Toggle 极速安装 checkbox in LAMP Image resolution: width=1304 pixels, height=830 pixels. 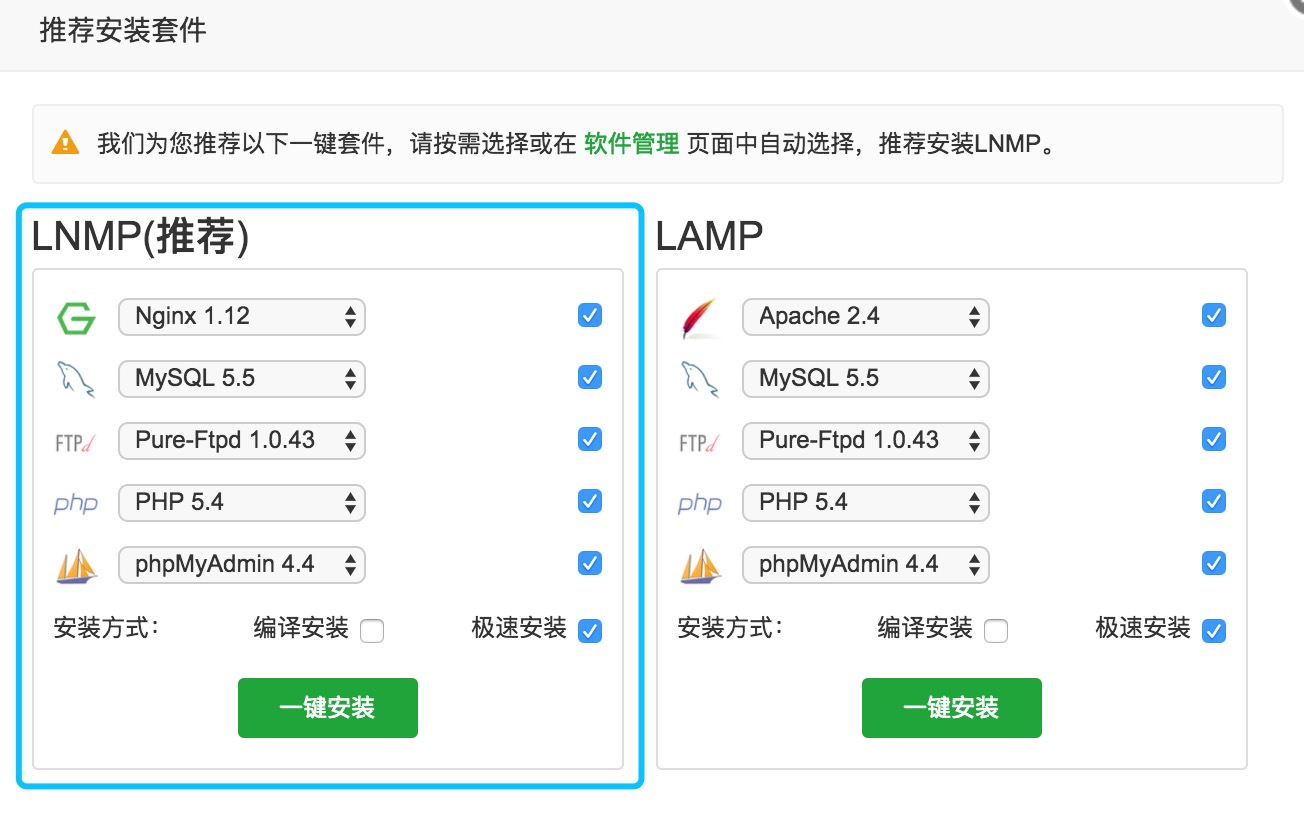(1214, 631)
